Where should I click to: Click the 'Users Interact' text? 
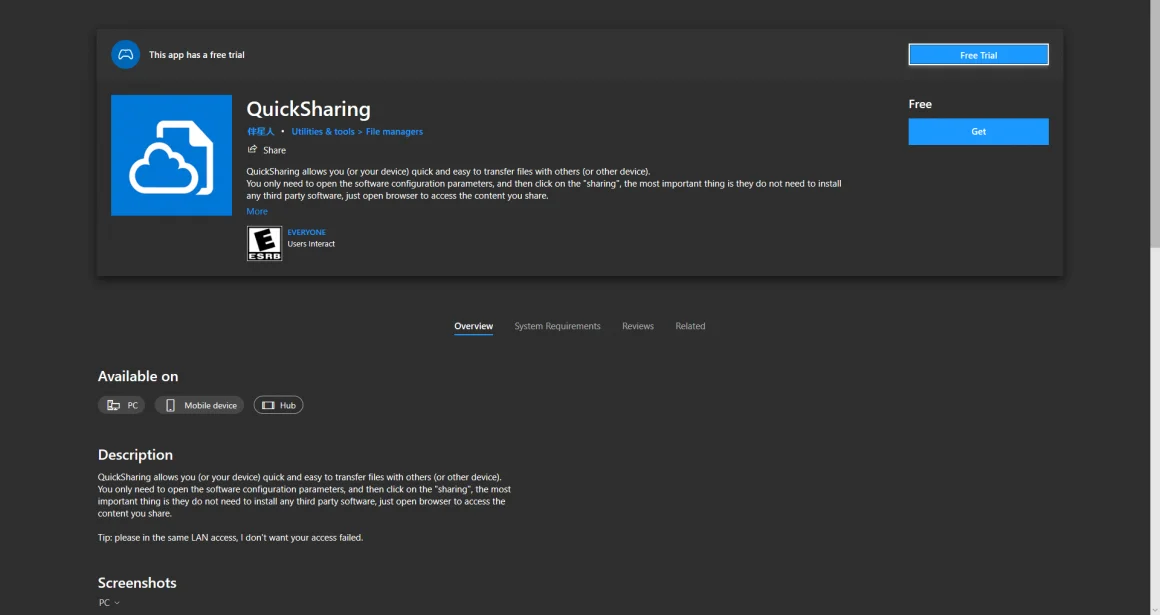(x=311, y=244)
